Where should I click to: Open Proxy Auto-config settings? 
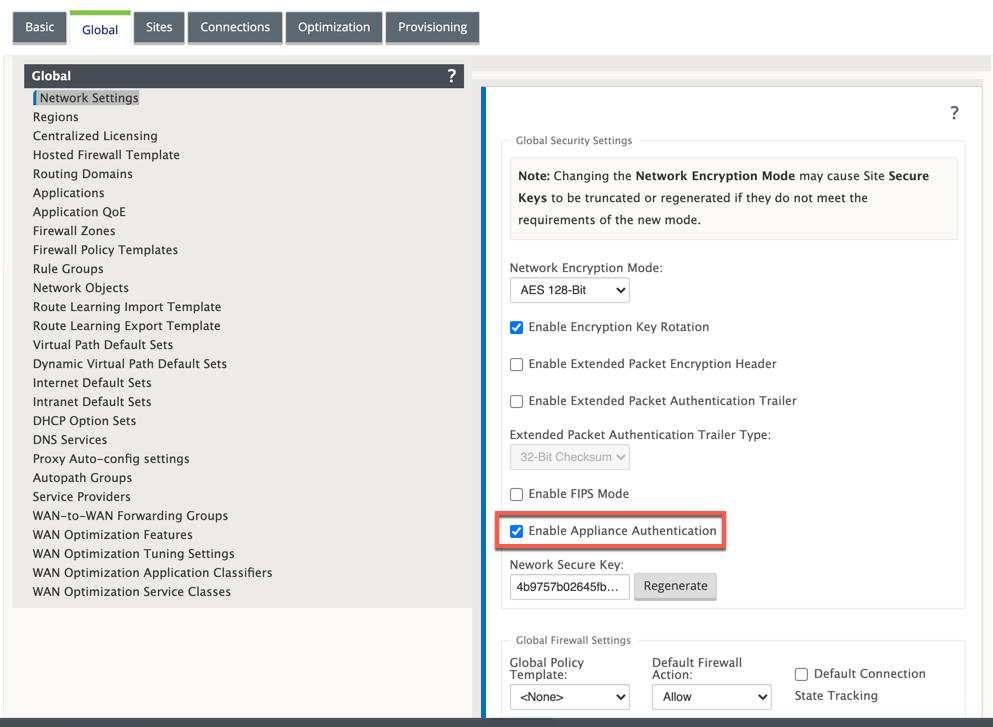111,459
